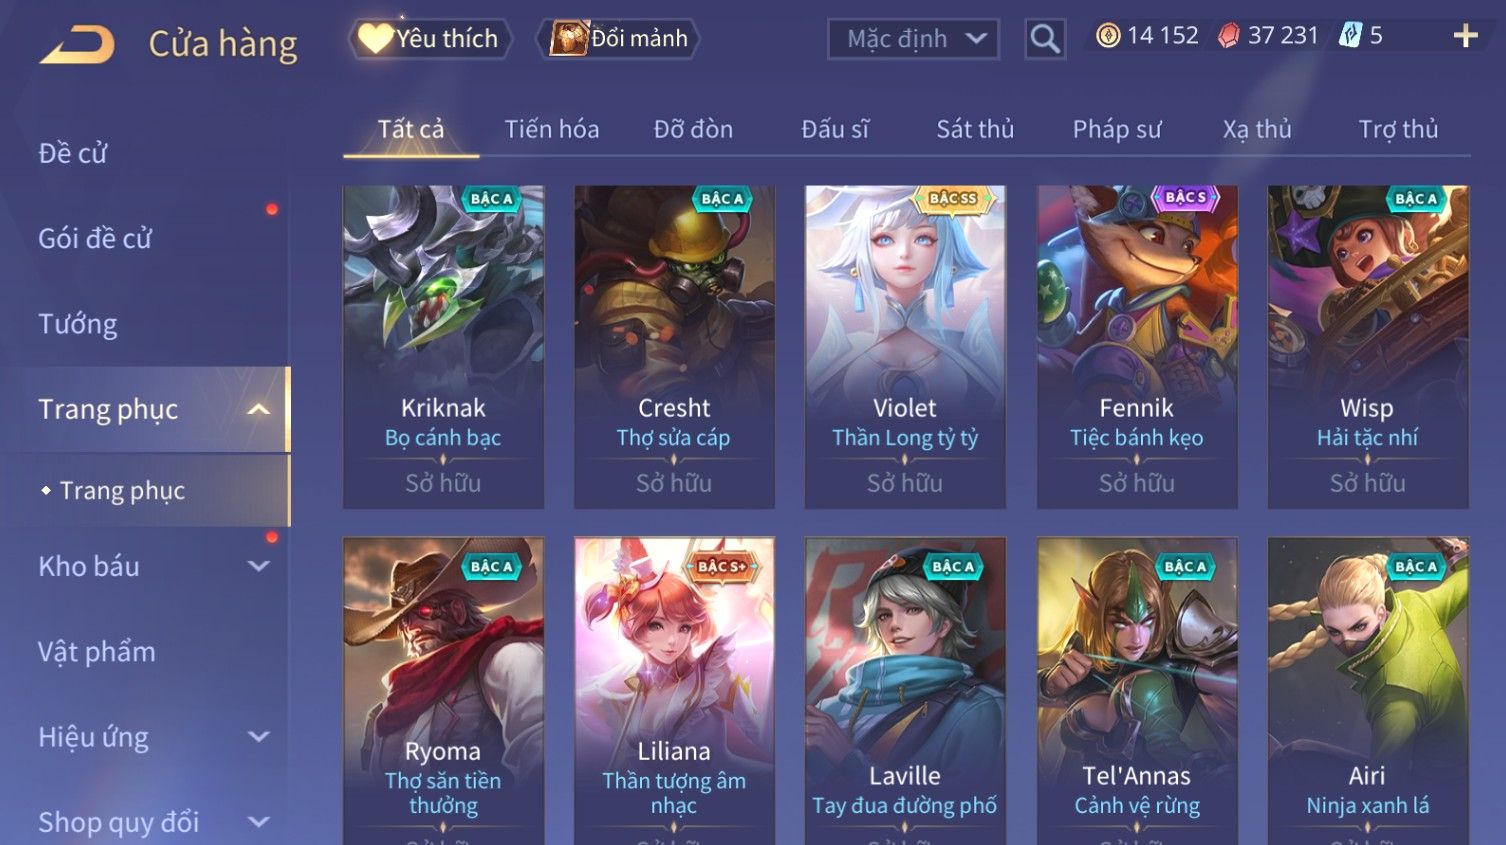The width and height of the screenshot is (1506, 845).
Task: Tap the red gem currency icon
Action: 1229,36
